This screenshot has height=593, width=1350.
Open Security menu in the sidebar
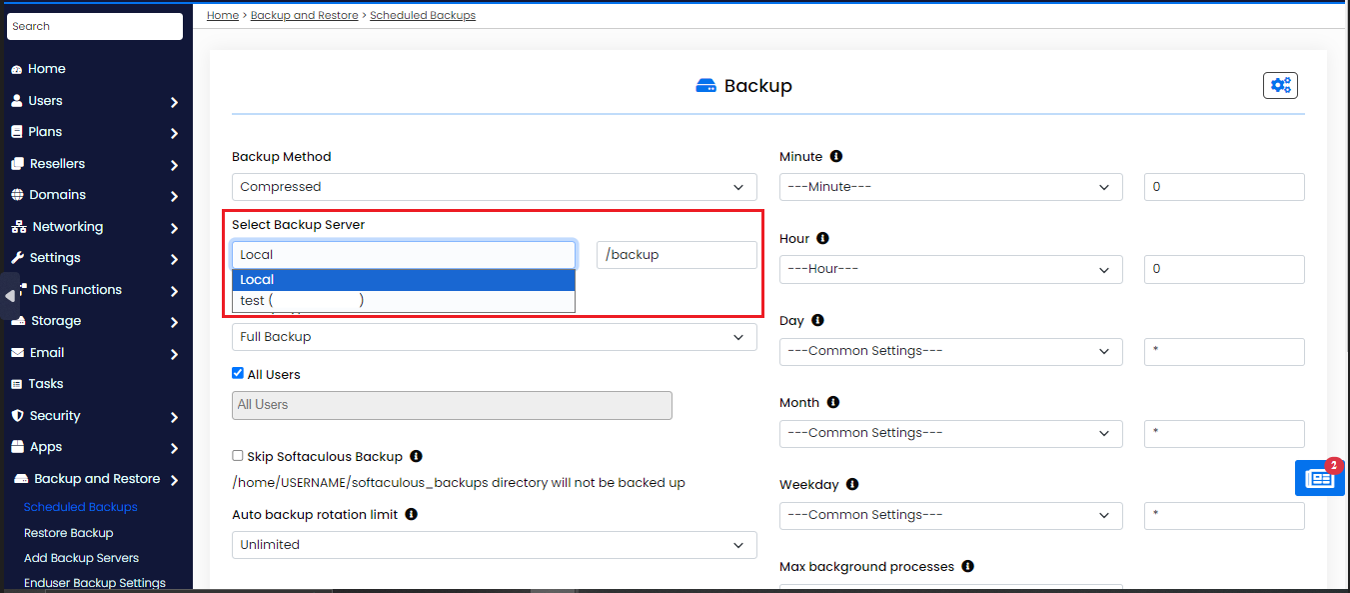(x=95, y=416)
